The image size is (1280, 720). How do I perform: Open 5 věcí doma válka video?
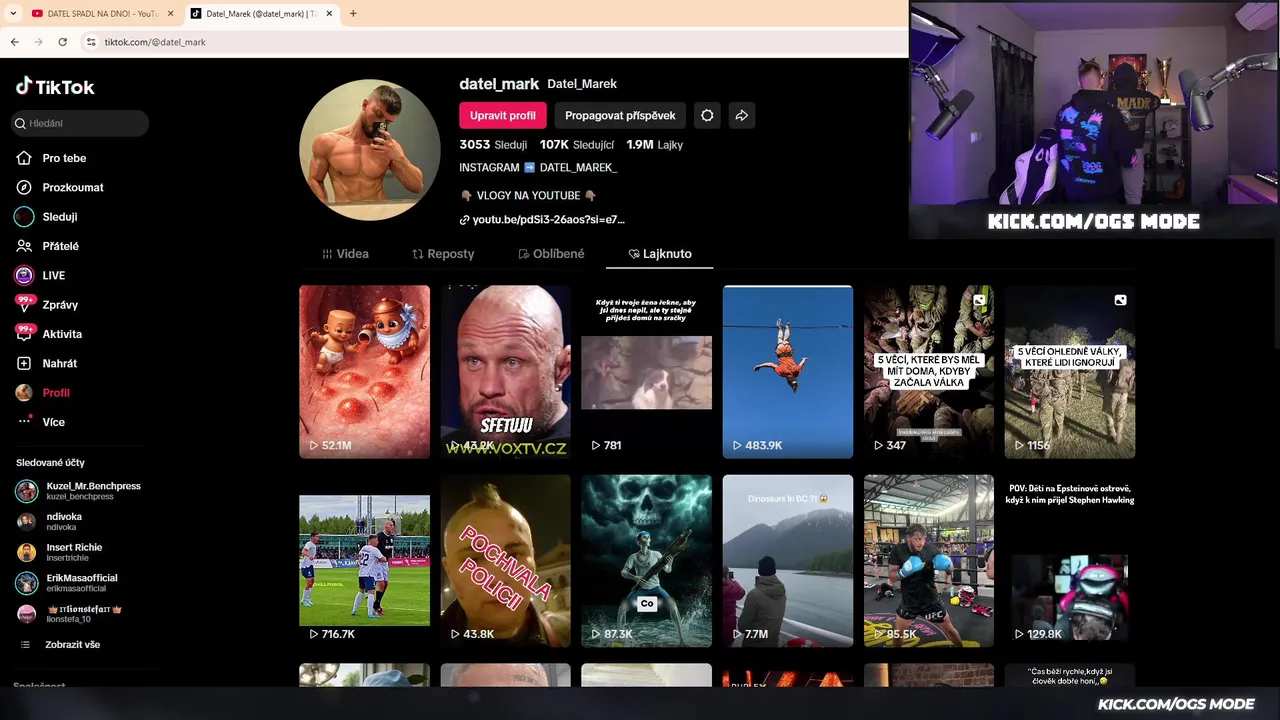(929, 372)
